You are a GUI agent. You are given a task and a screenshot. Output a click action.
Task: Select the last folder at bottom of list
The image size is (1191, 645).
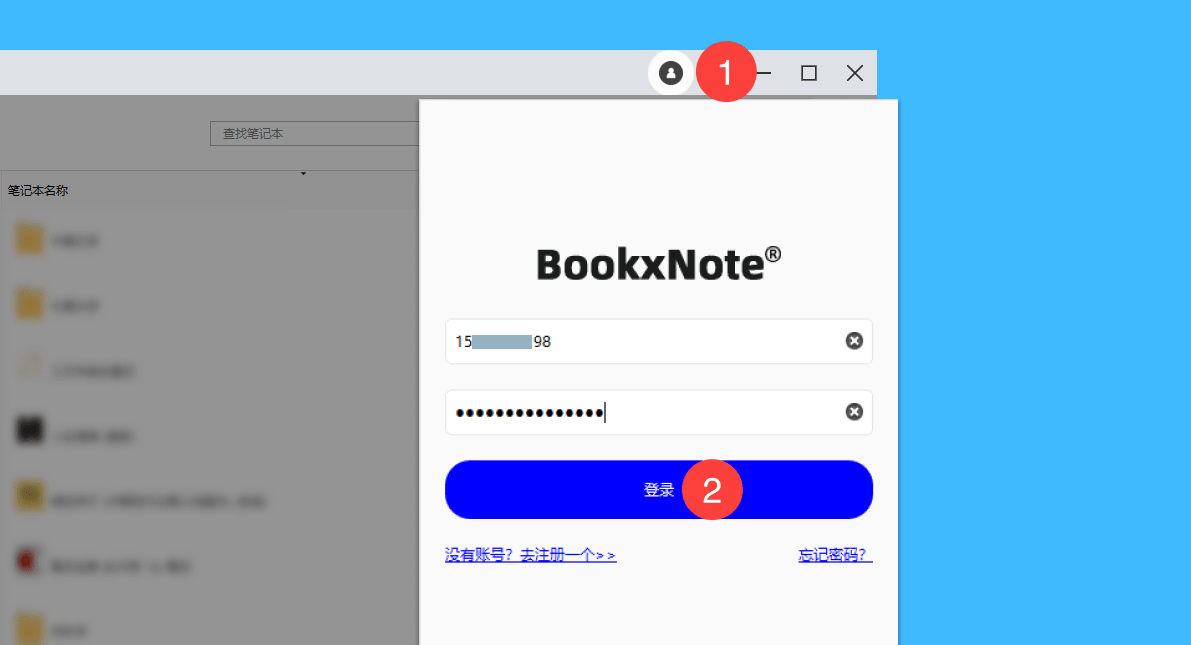tap(30, 628)
